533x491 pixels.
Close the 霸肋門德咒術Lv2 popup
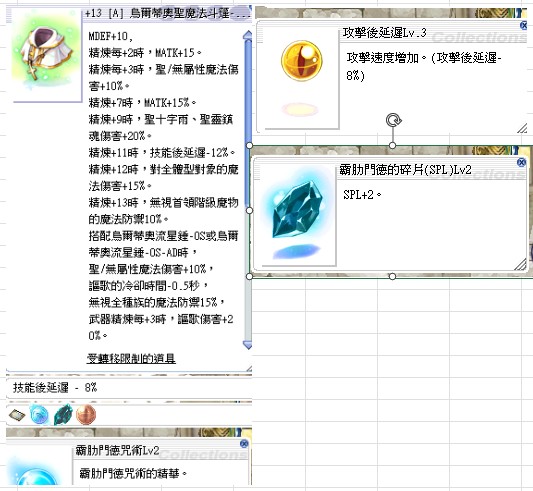tap(244, 444)
